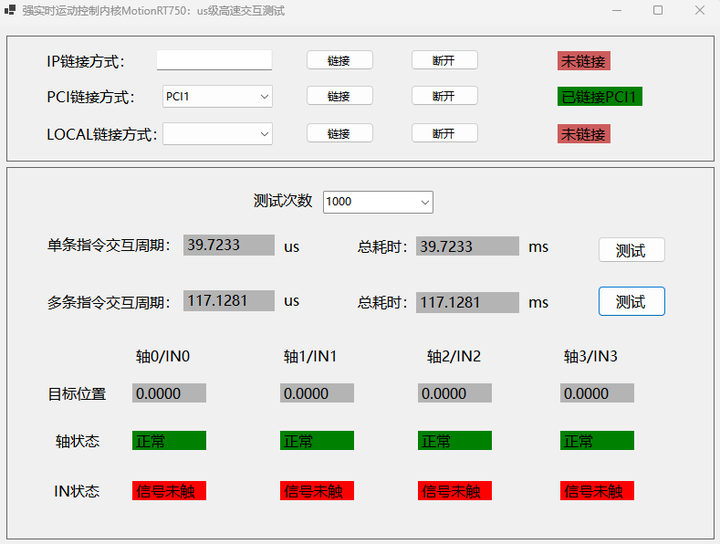Select the 多条指令 总耗时 117.1281 ms field
720x544 pixels.
click(467, 303)
